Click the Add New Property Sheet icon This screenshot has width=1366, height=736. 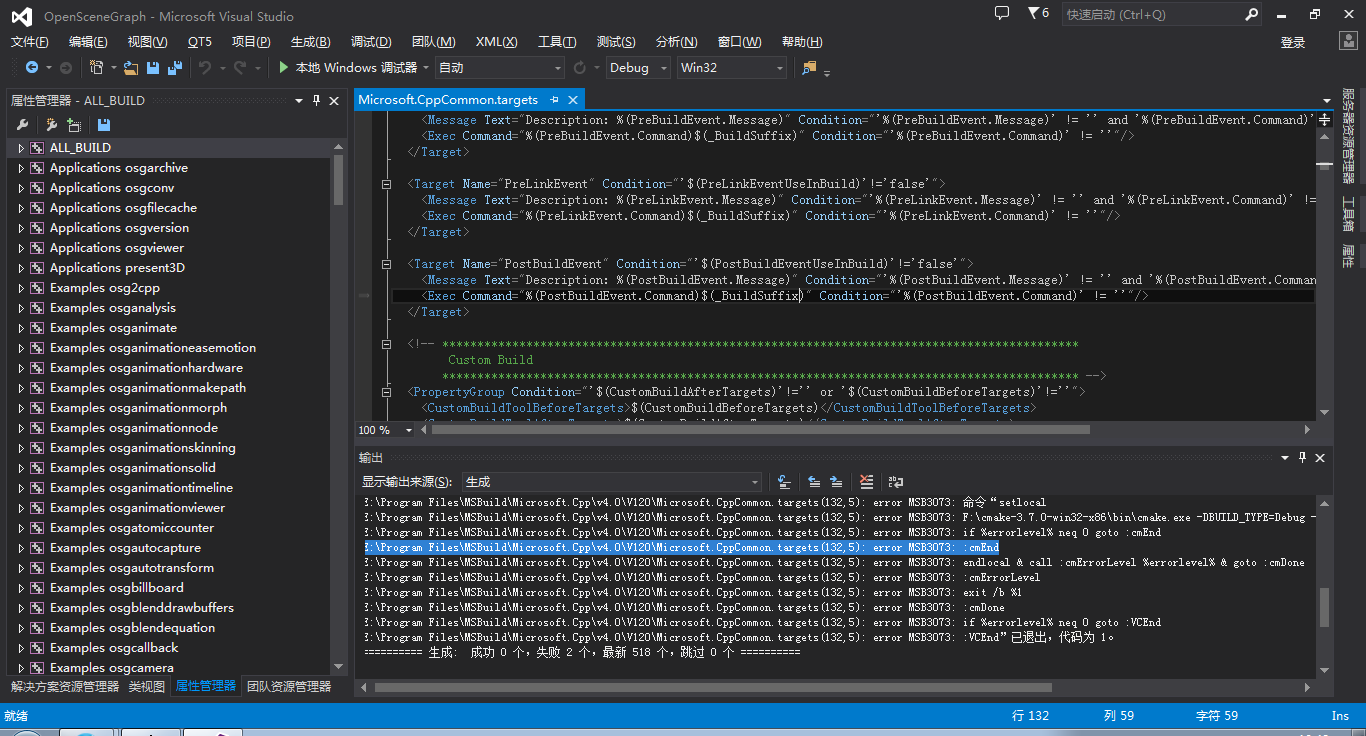pos(51,125)
